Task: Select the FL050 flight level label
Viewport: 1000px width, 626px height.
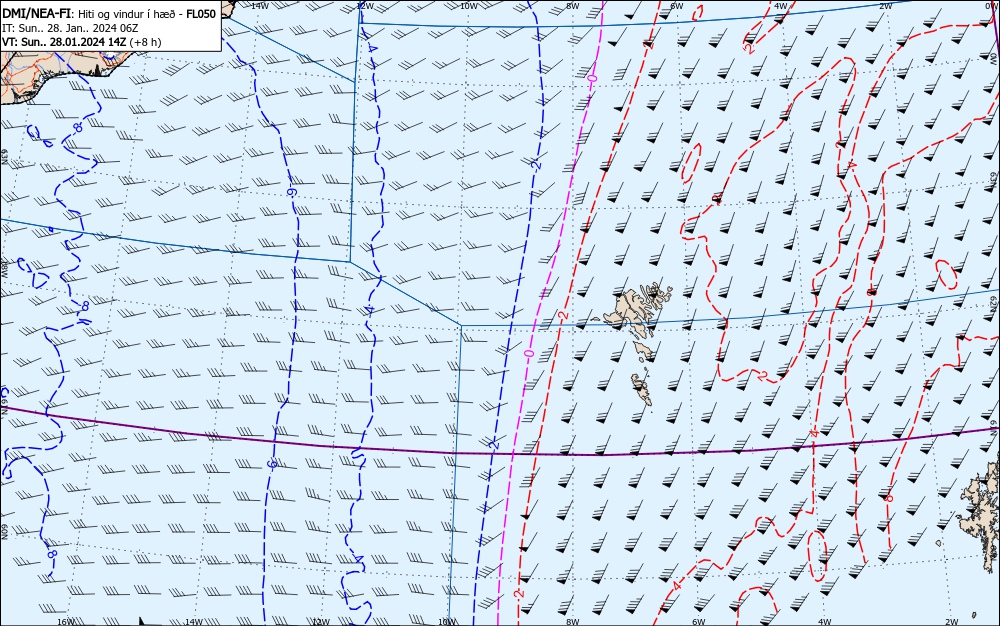Action: (x=201, y=13)
